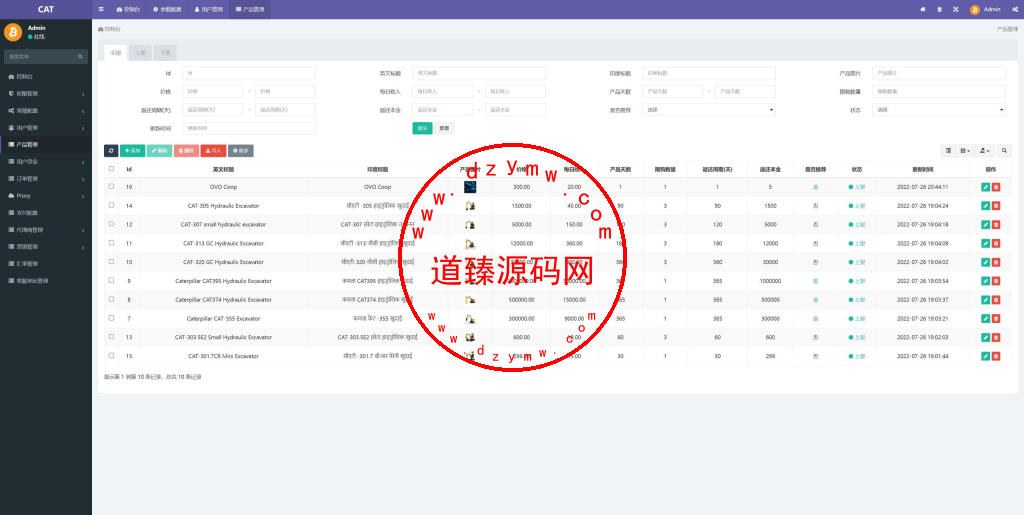Tick the Caterpillar CAT395 row checkbox
Screen dimensions: 1024x515
point(111,280)
